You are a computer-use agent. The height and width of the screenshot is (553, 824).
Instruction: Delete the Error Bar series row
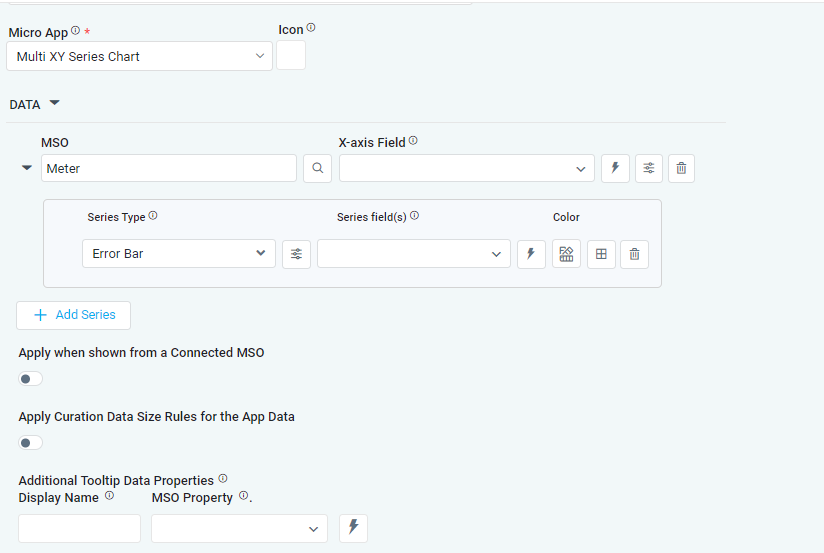click(634, 254)
